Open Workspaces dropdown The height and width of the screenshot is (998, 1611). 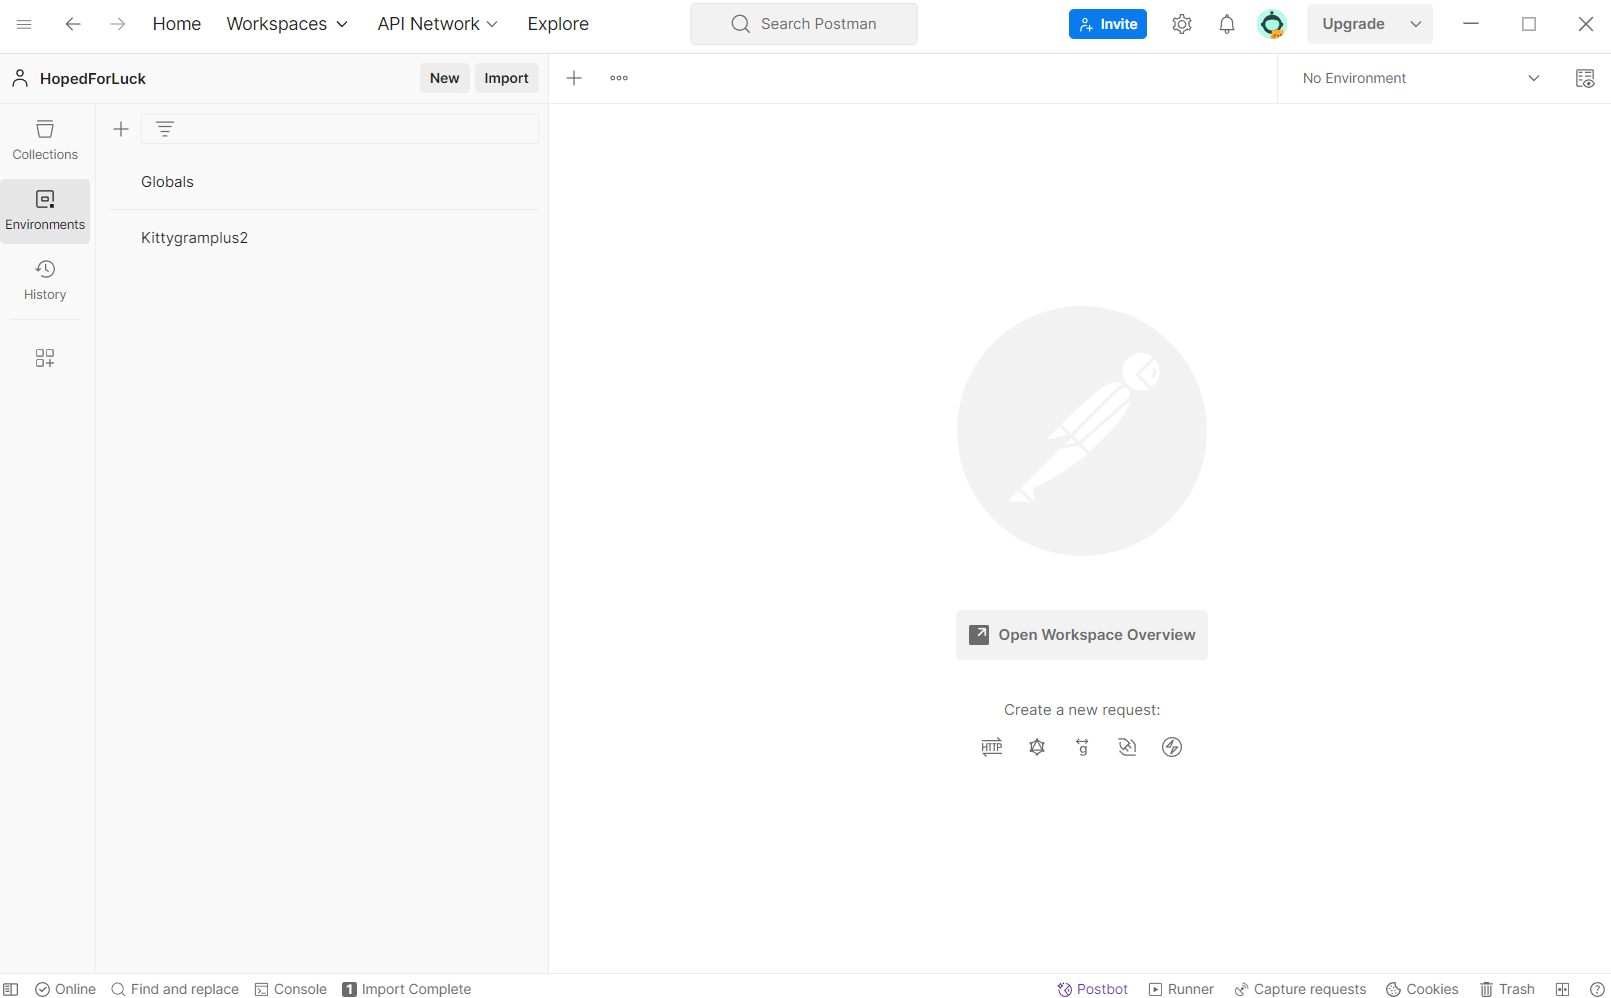coord(287,24)
